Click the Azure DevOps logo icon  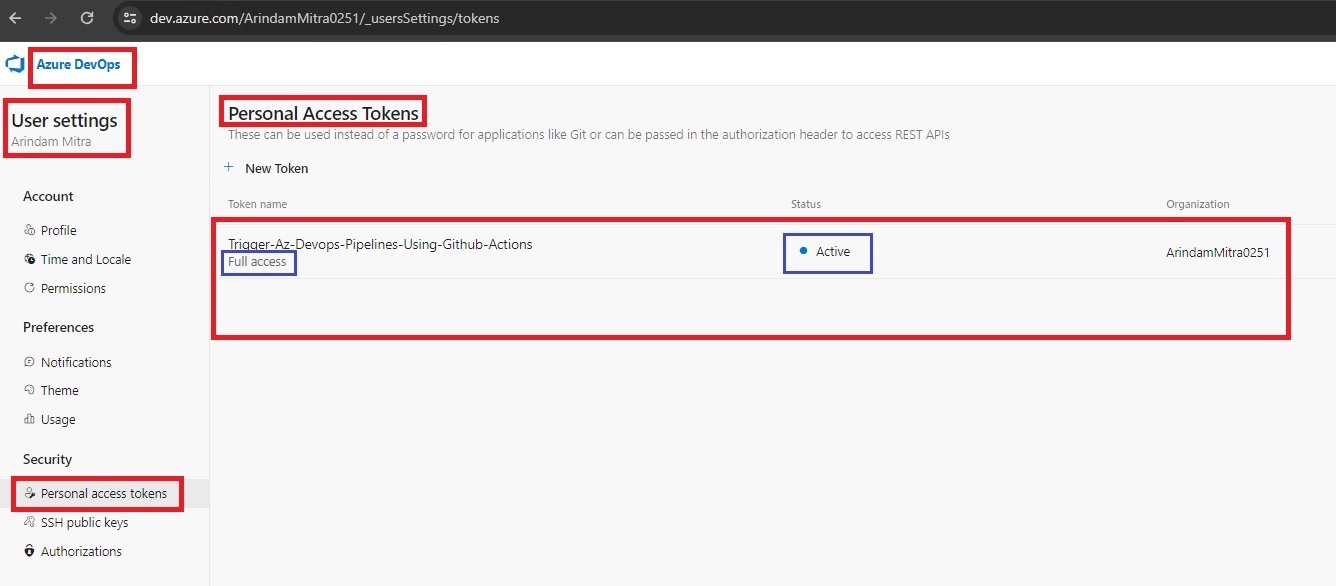(x=14, y=65)
